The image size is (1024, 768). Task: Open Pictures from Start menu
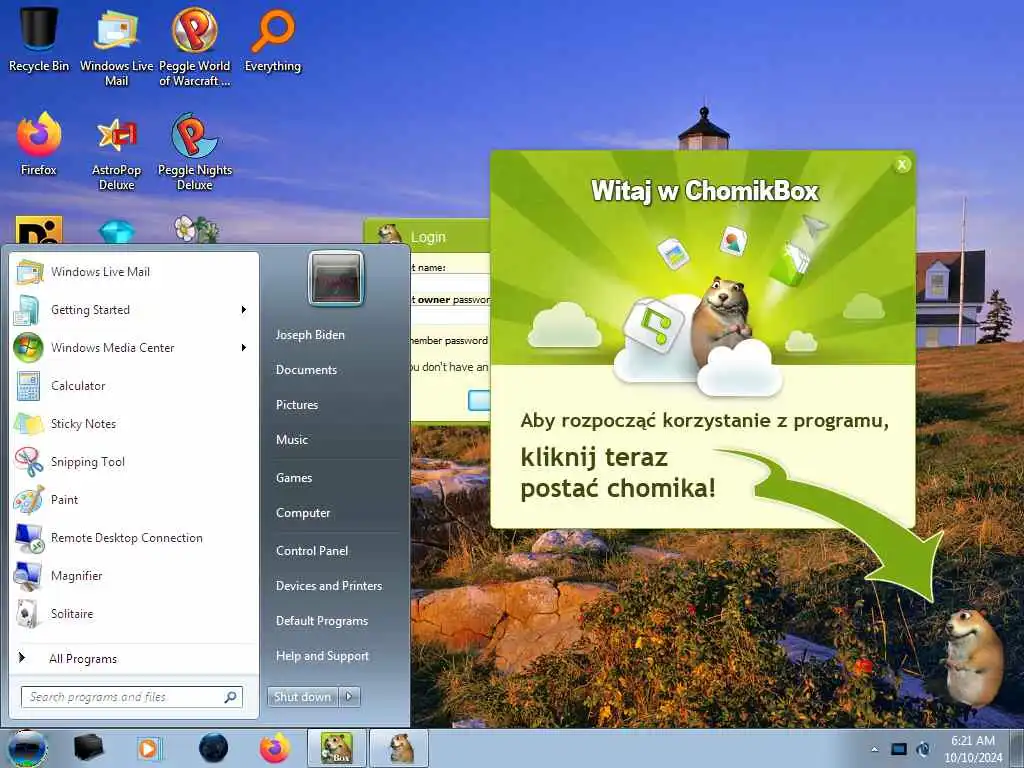click(x=297, y=405)
